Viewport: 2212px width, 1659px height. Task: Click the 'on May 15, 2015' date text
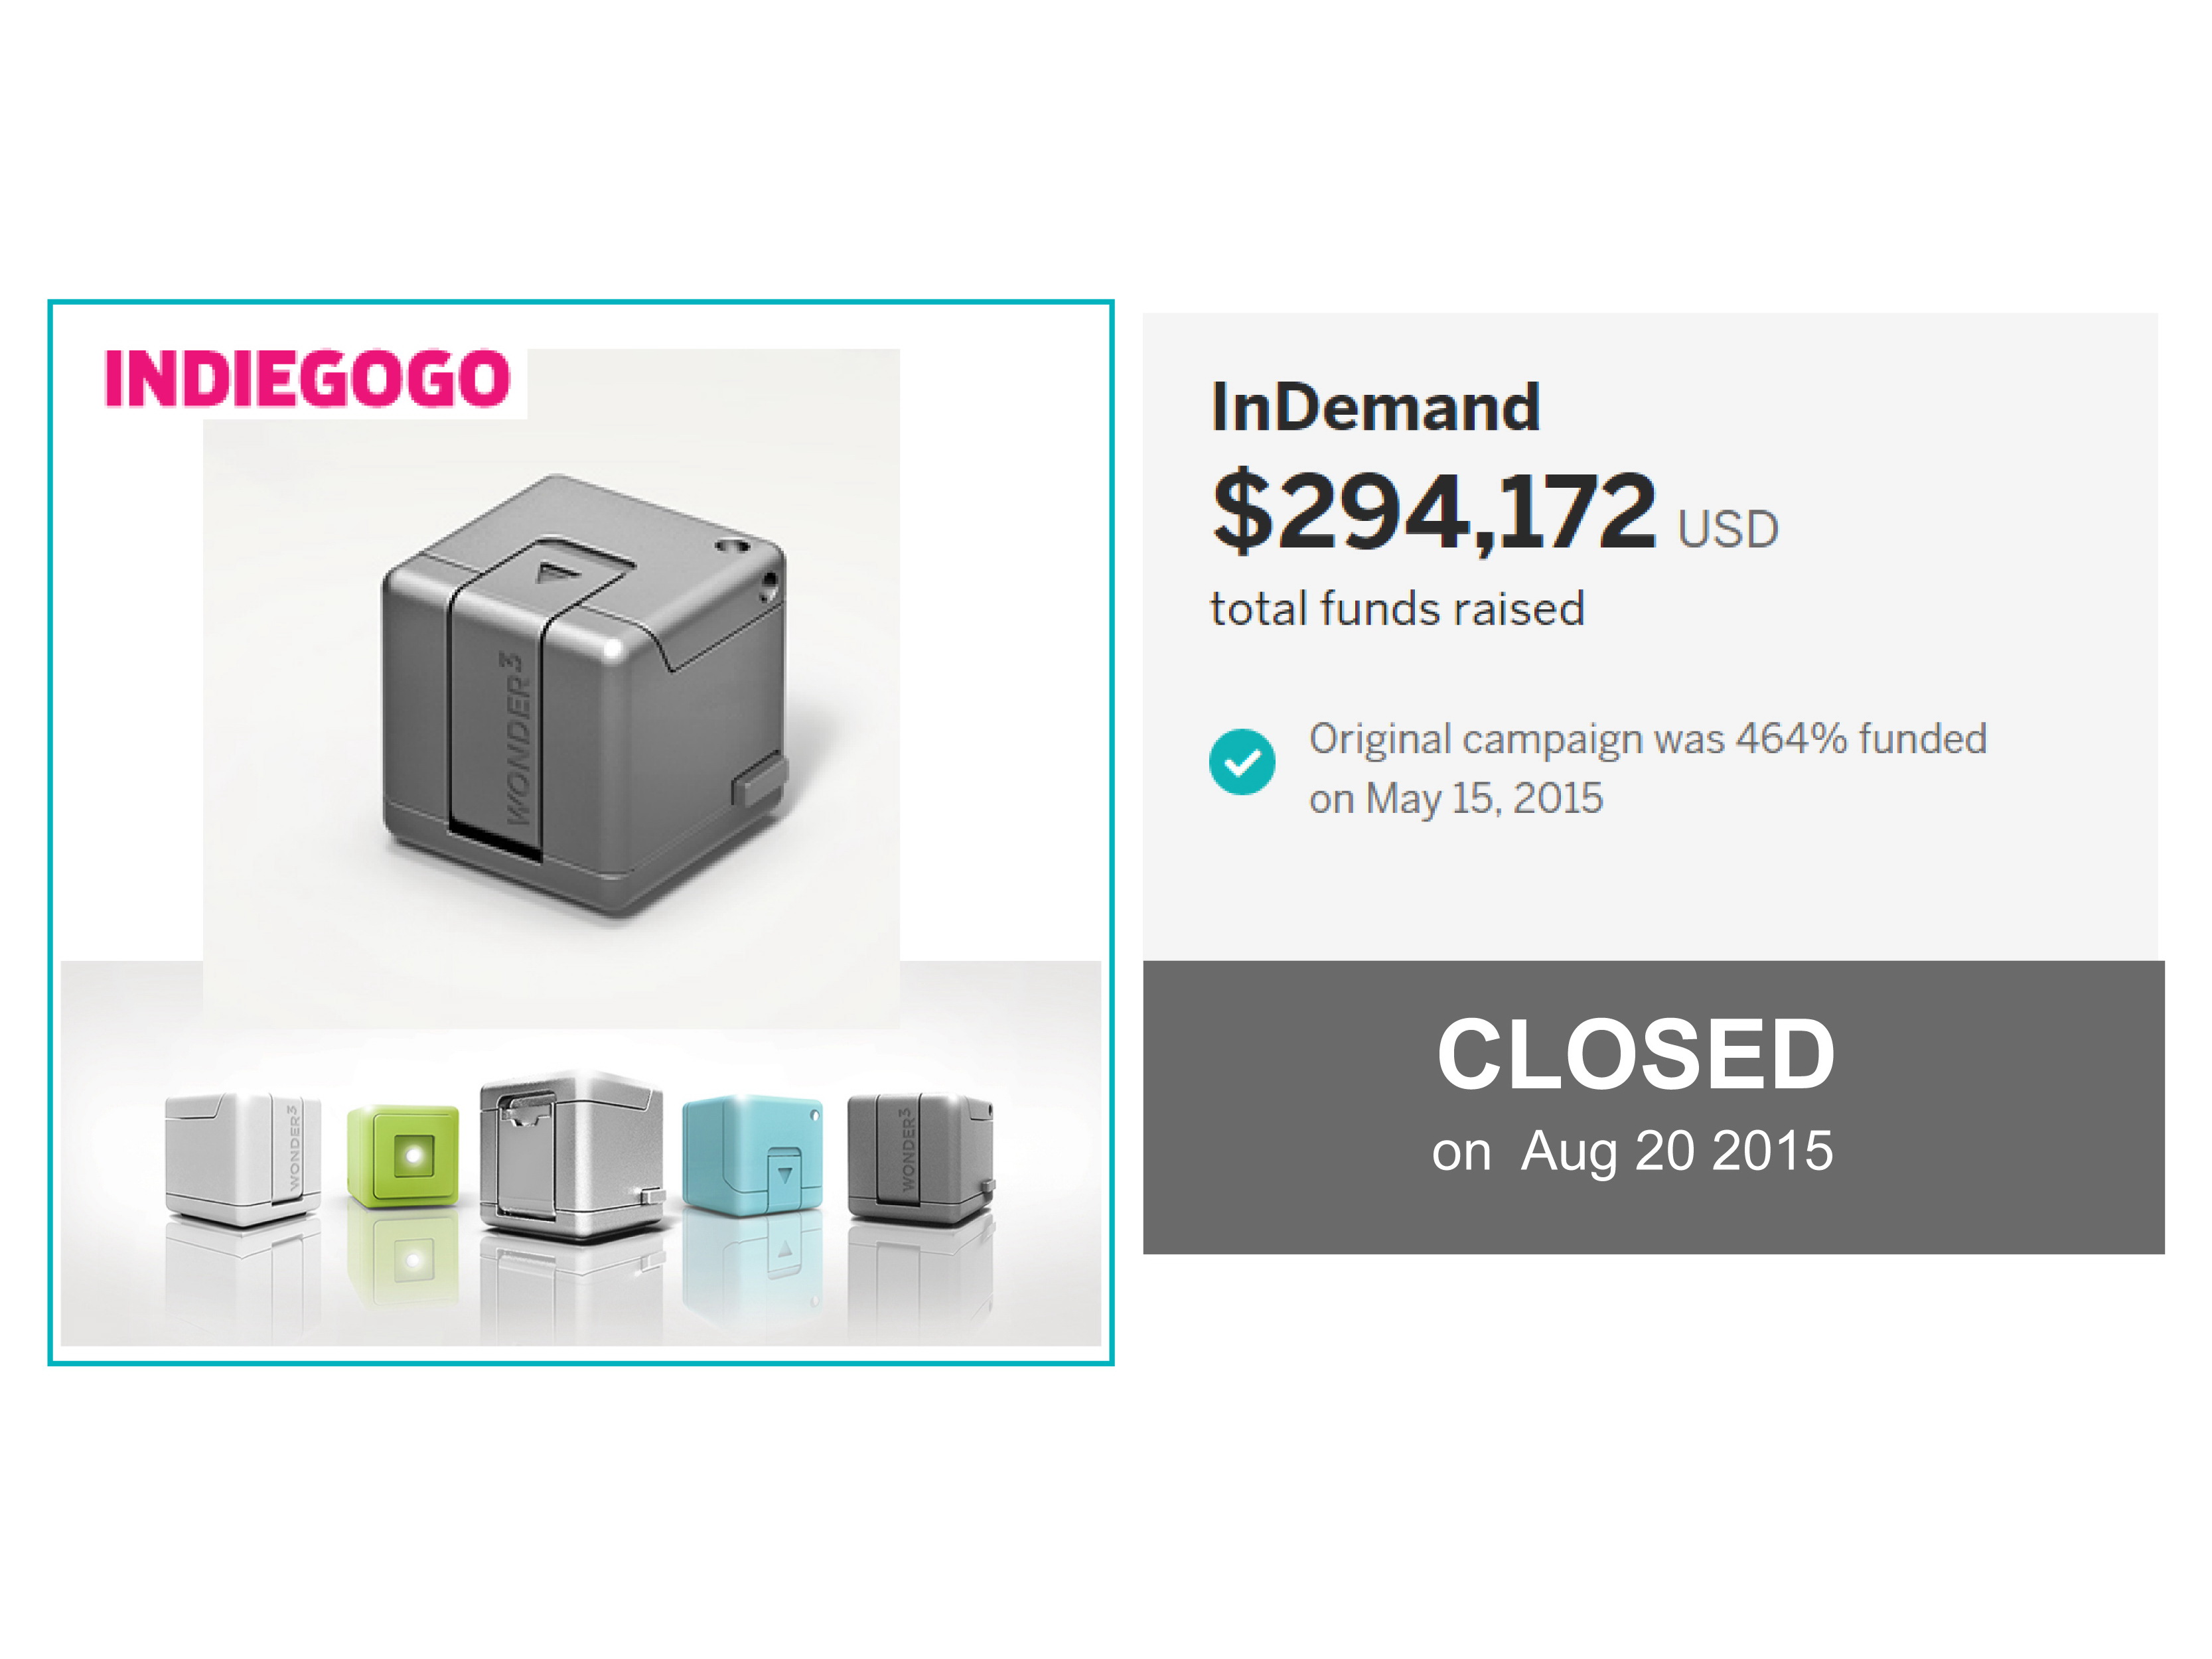1456,798
